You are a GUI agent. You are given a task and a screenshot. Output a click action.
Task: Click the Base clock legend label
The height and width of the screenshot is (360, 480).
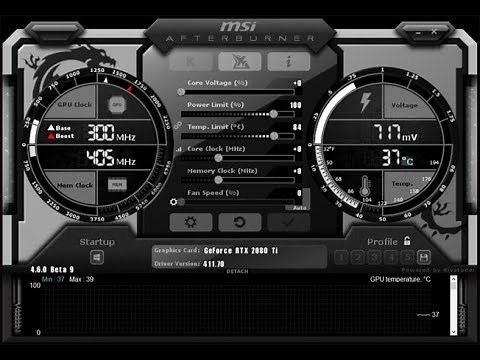pos(63,128)
